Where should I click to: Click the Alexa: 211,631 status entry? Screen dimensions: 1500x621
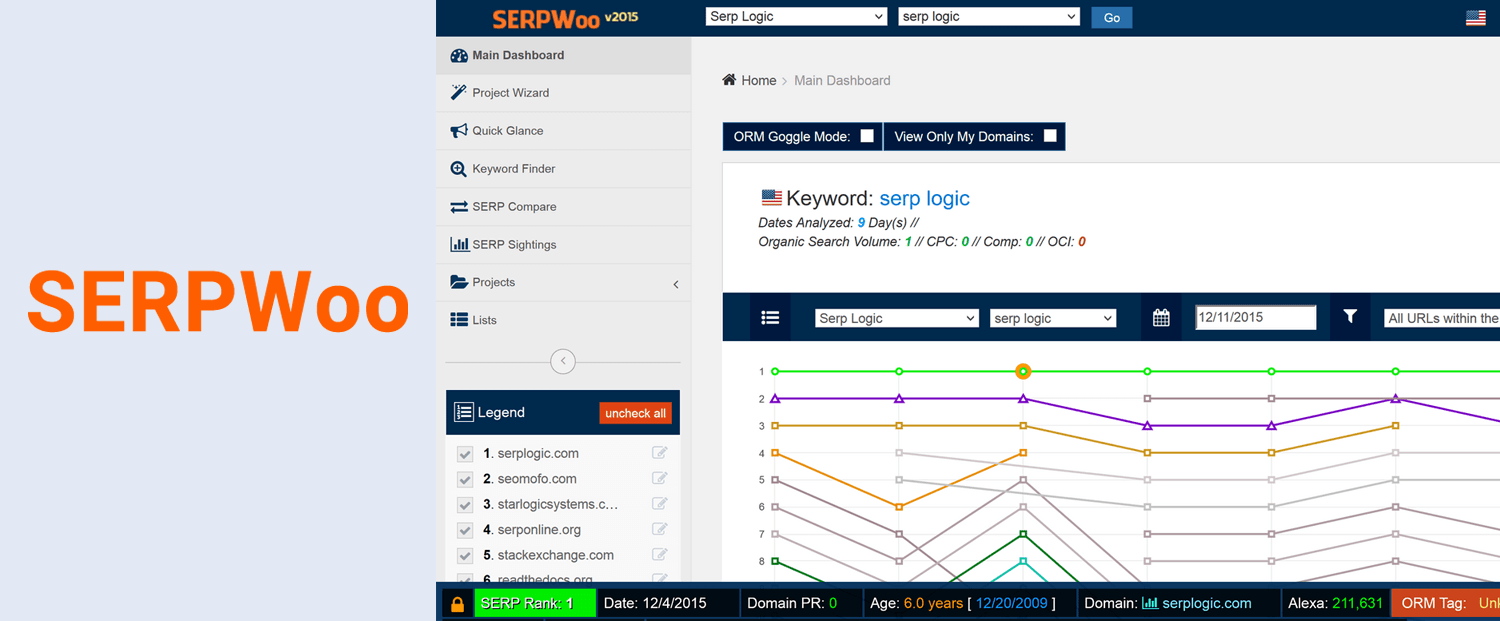1335,603
